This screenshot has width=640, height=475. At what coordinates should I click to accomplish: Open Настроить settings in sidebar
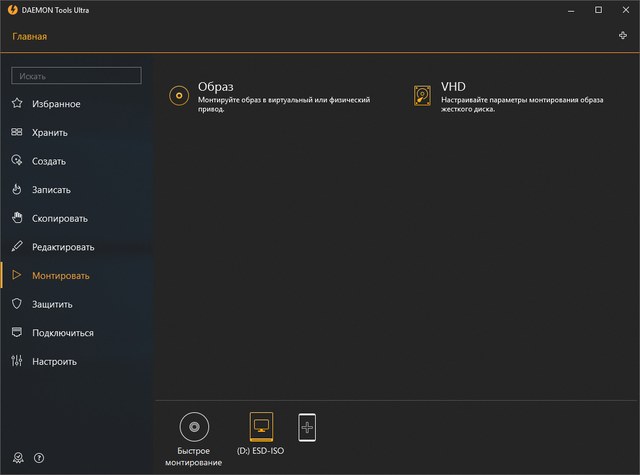click(x=54, y=361)
